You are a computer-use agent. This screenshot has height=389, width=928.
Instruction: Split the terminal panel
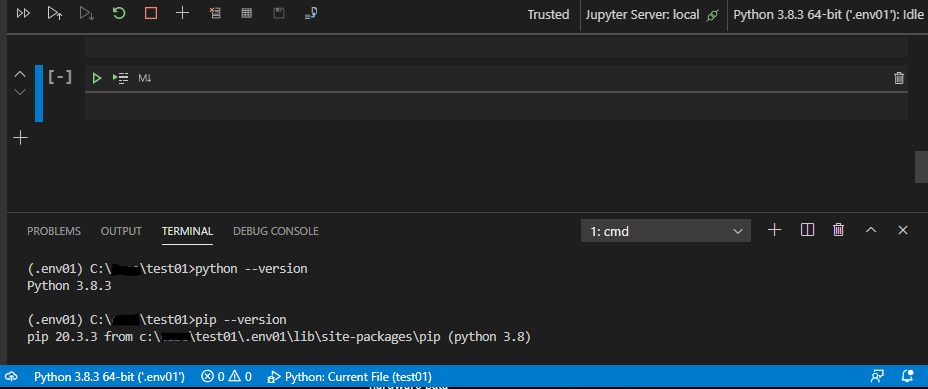pyautogui.click(x=807, y=230)
